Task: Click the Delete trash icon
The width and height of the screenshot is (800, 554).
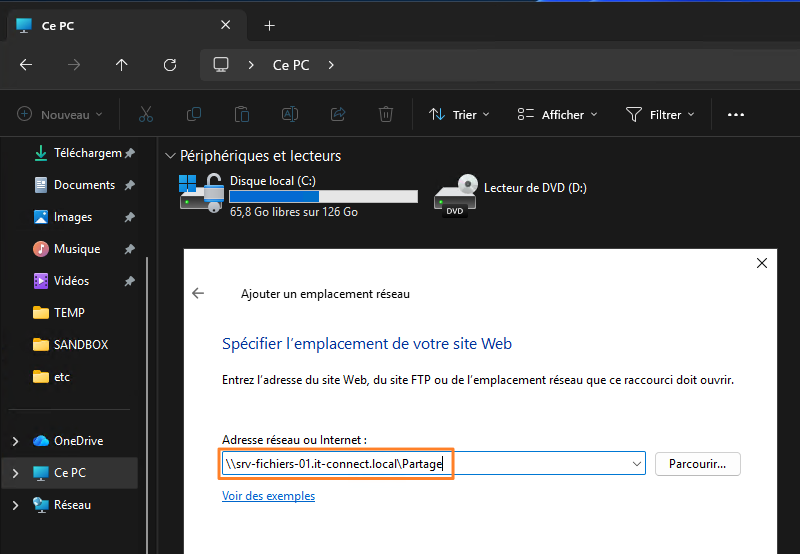Action: click(386, 115)
